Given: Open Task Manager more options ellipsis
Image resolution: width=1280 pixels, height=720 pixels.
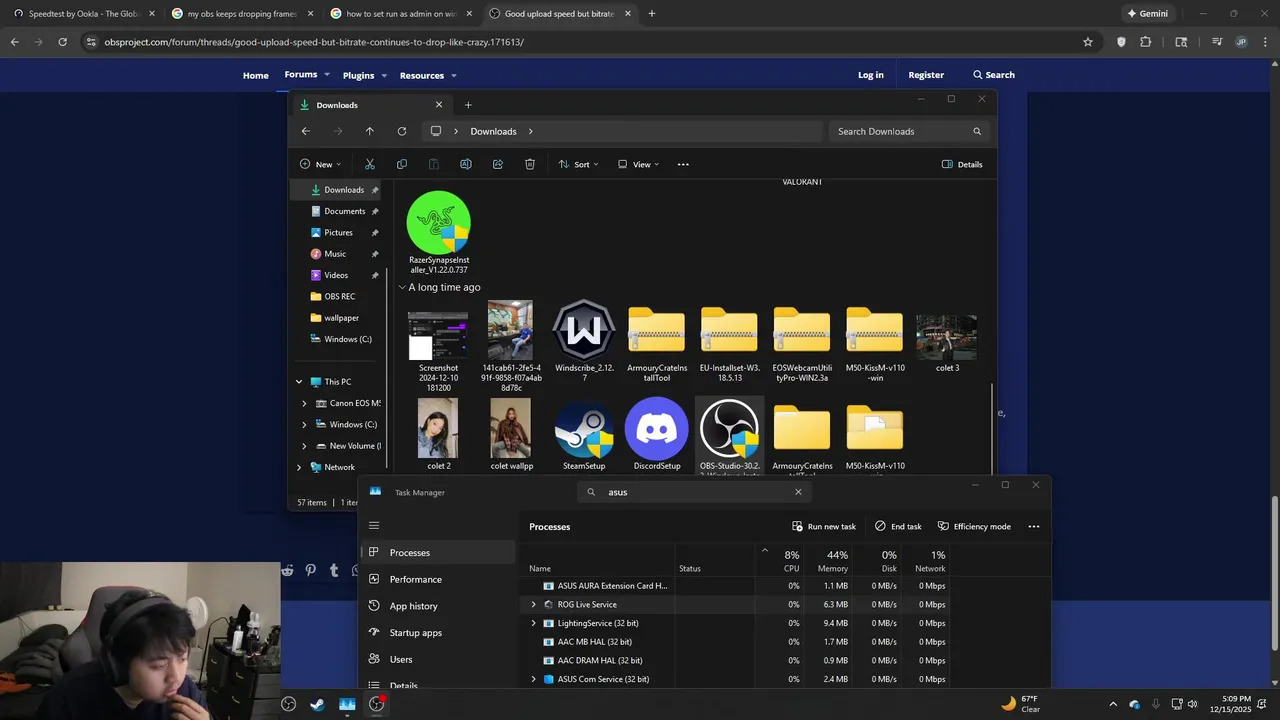Looking at the screenshot, I should 1034,526.
